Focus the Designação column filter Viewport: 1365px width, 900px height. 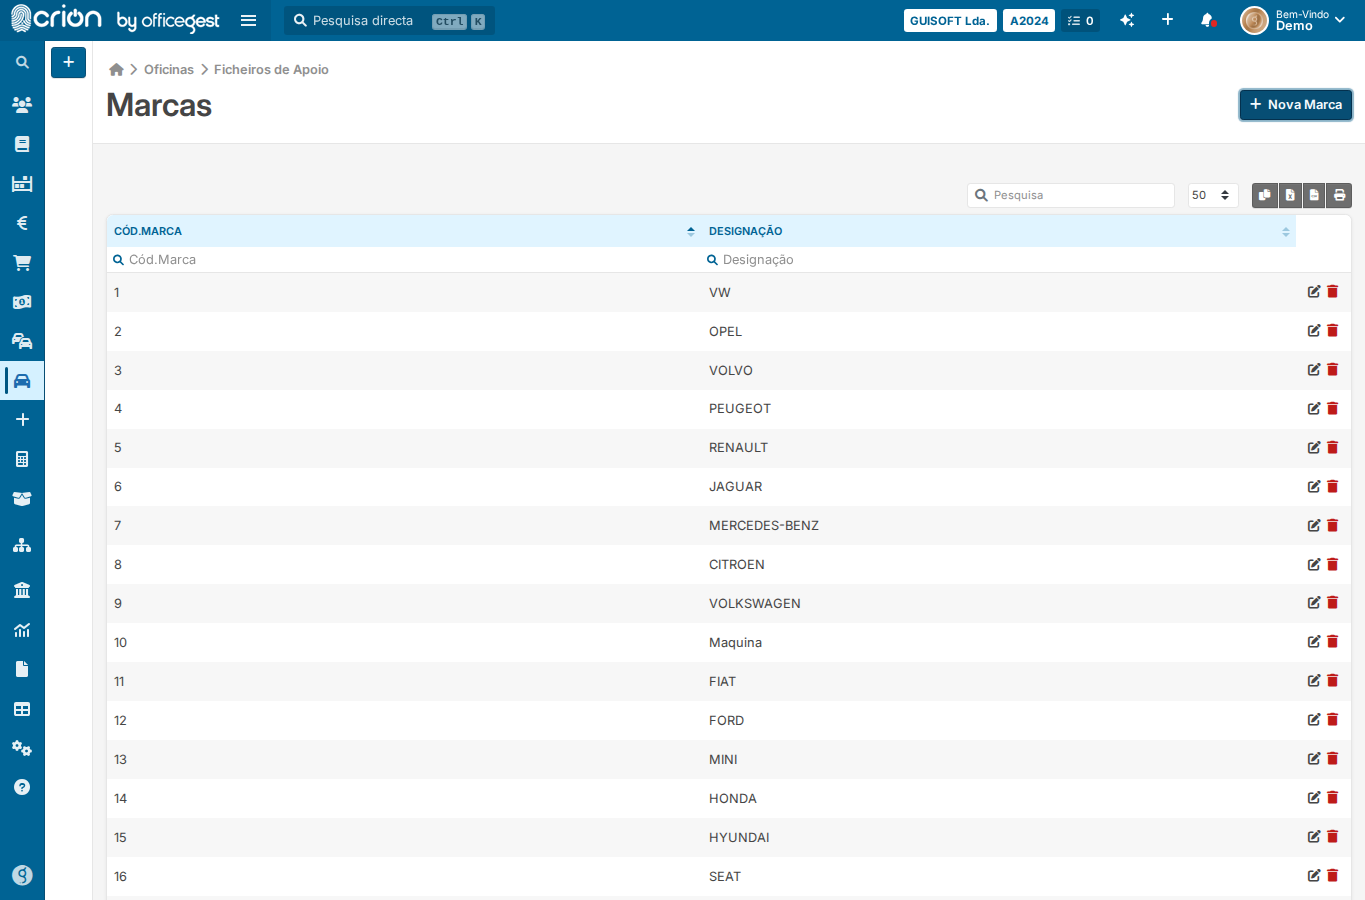(999, 260)
